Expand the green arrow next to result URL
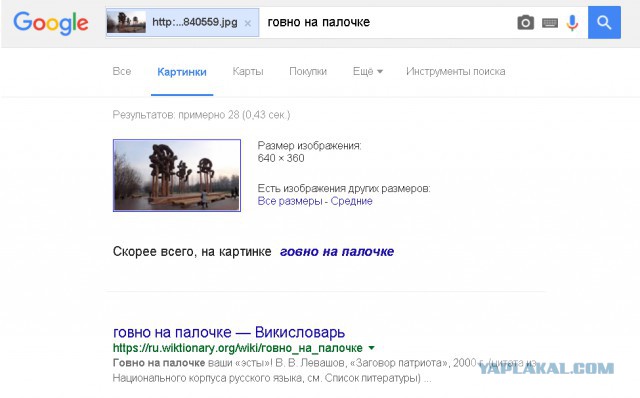This screenshot has height=398, width=640. [x=371, y=348]
